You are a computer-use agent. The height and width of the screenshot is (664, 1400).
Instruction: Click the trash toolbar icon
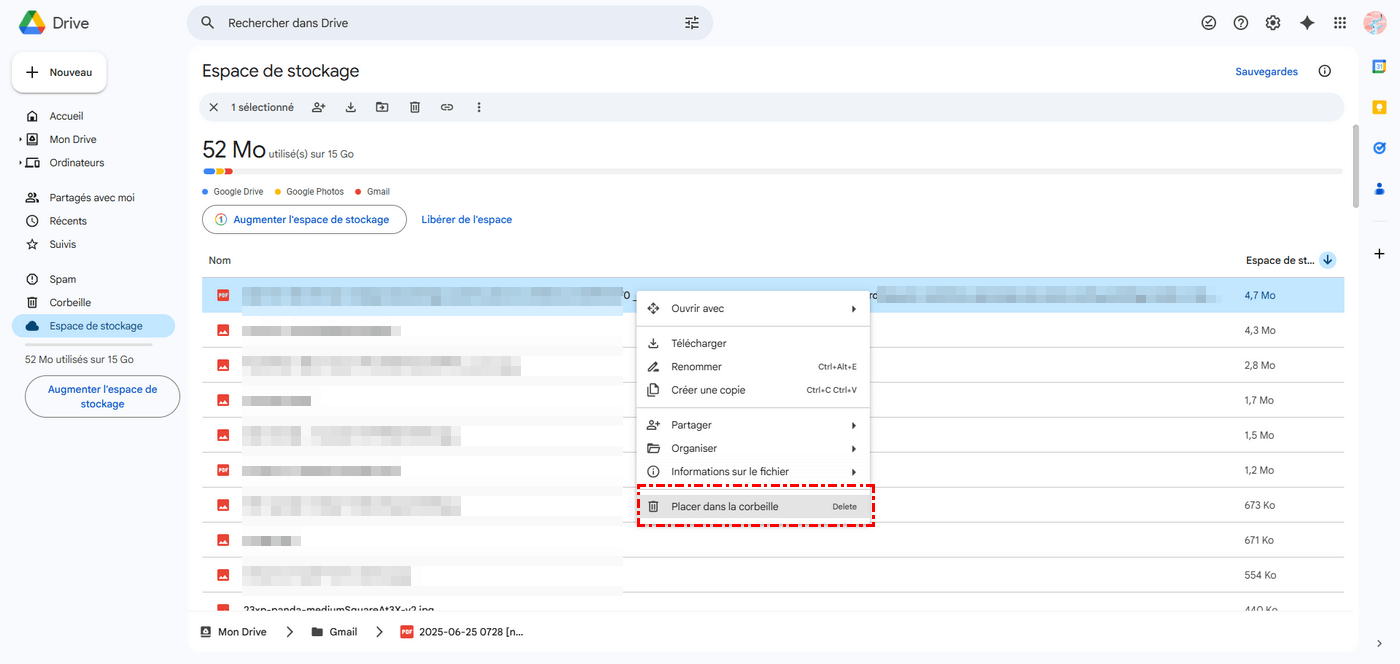pyautogui.click(x=415, y=107)
